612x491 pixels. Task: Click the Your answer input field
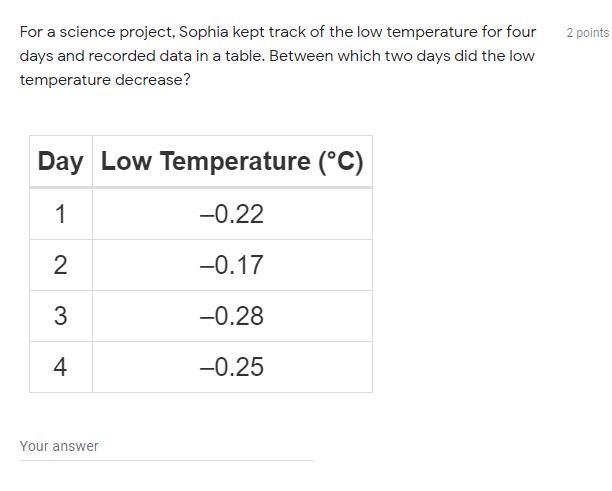[166, 446]
